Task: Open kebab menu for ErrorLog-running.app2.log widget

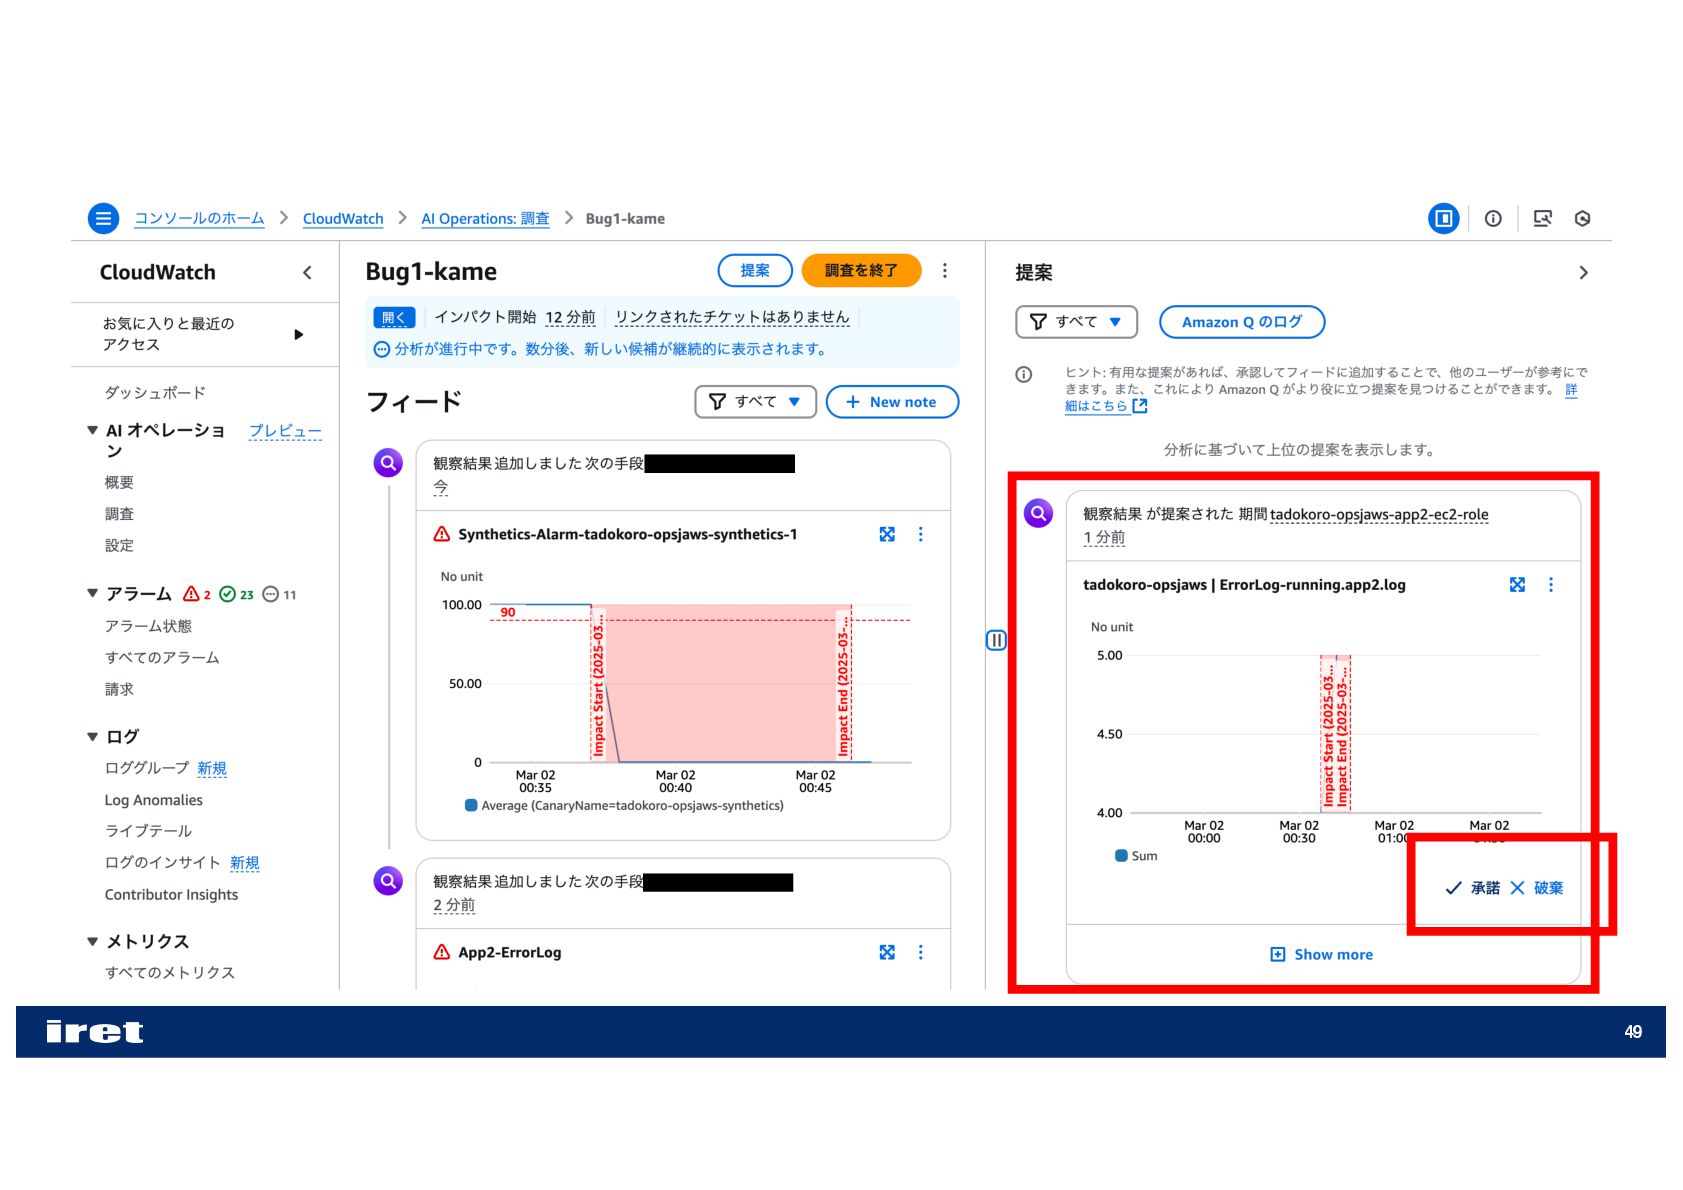Action: point(1551,584)
